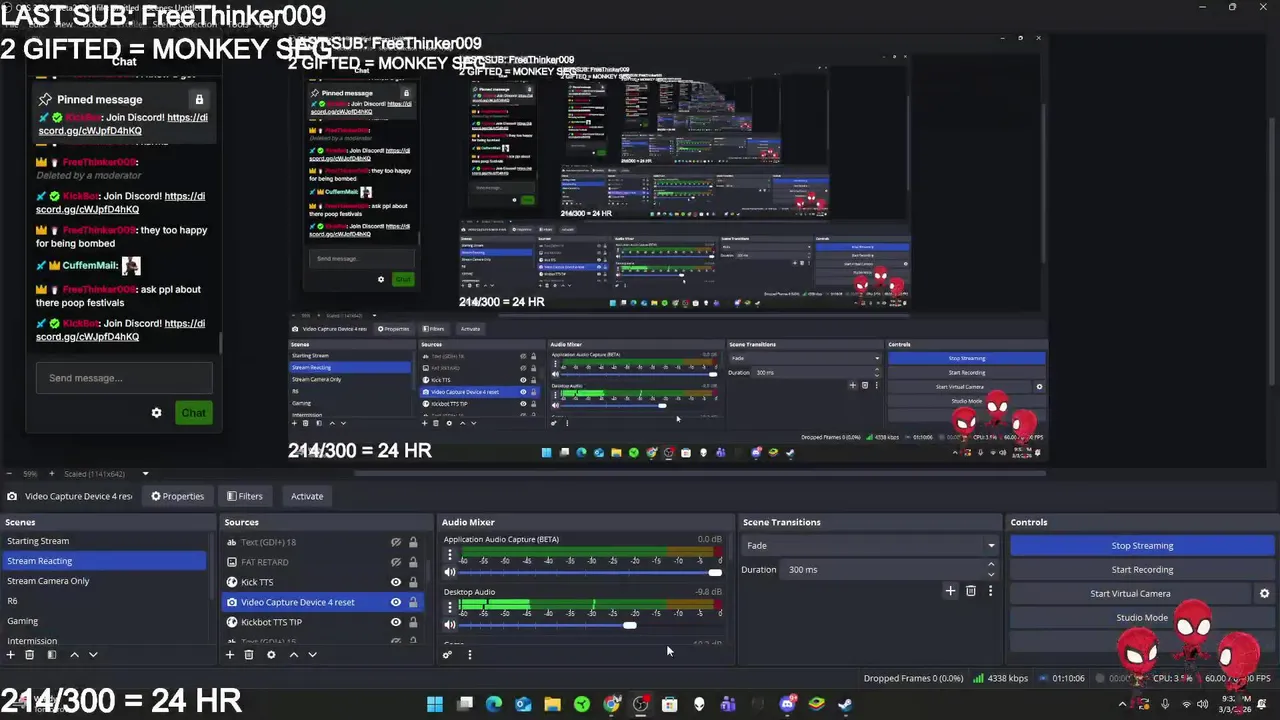Viewport: 1280px width, 720px height.
Task: Open Audio Mixer toolbar three-dot menu
Action: point(469,655)
